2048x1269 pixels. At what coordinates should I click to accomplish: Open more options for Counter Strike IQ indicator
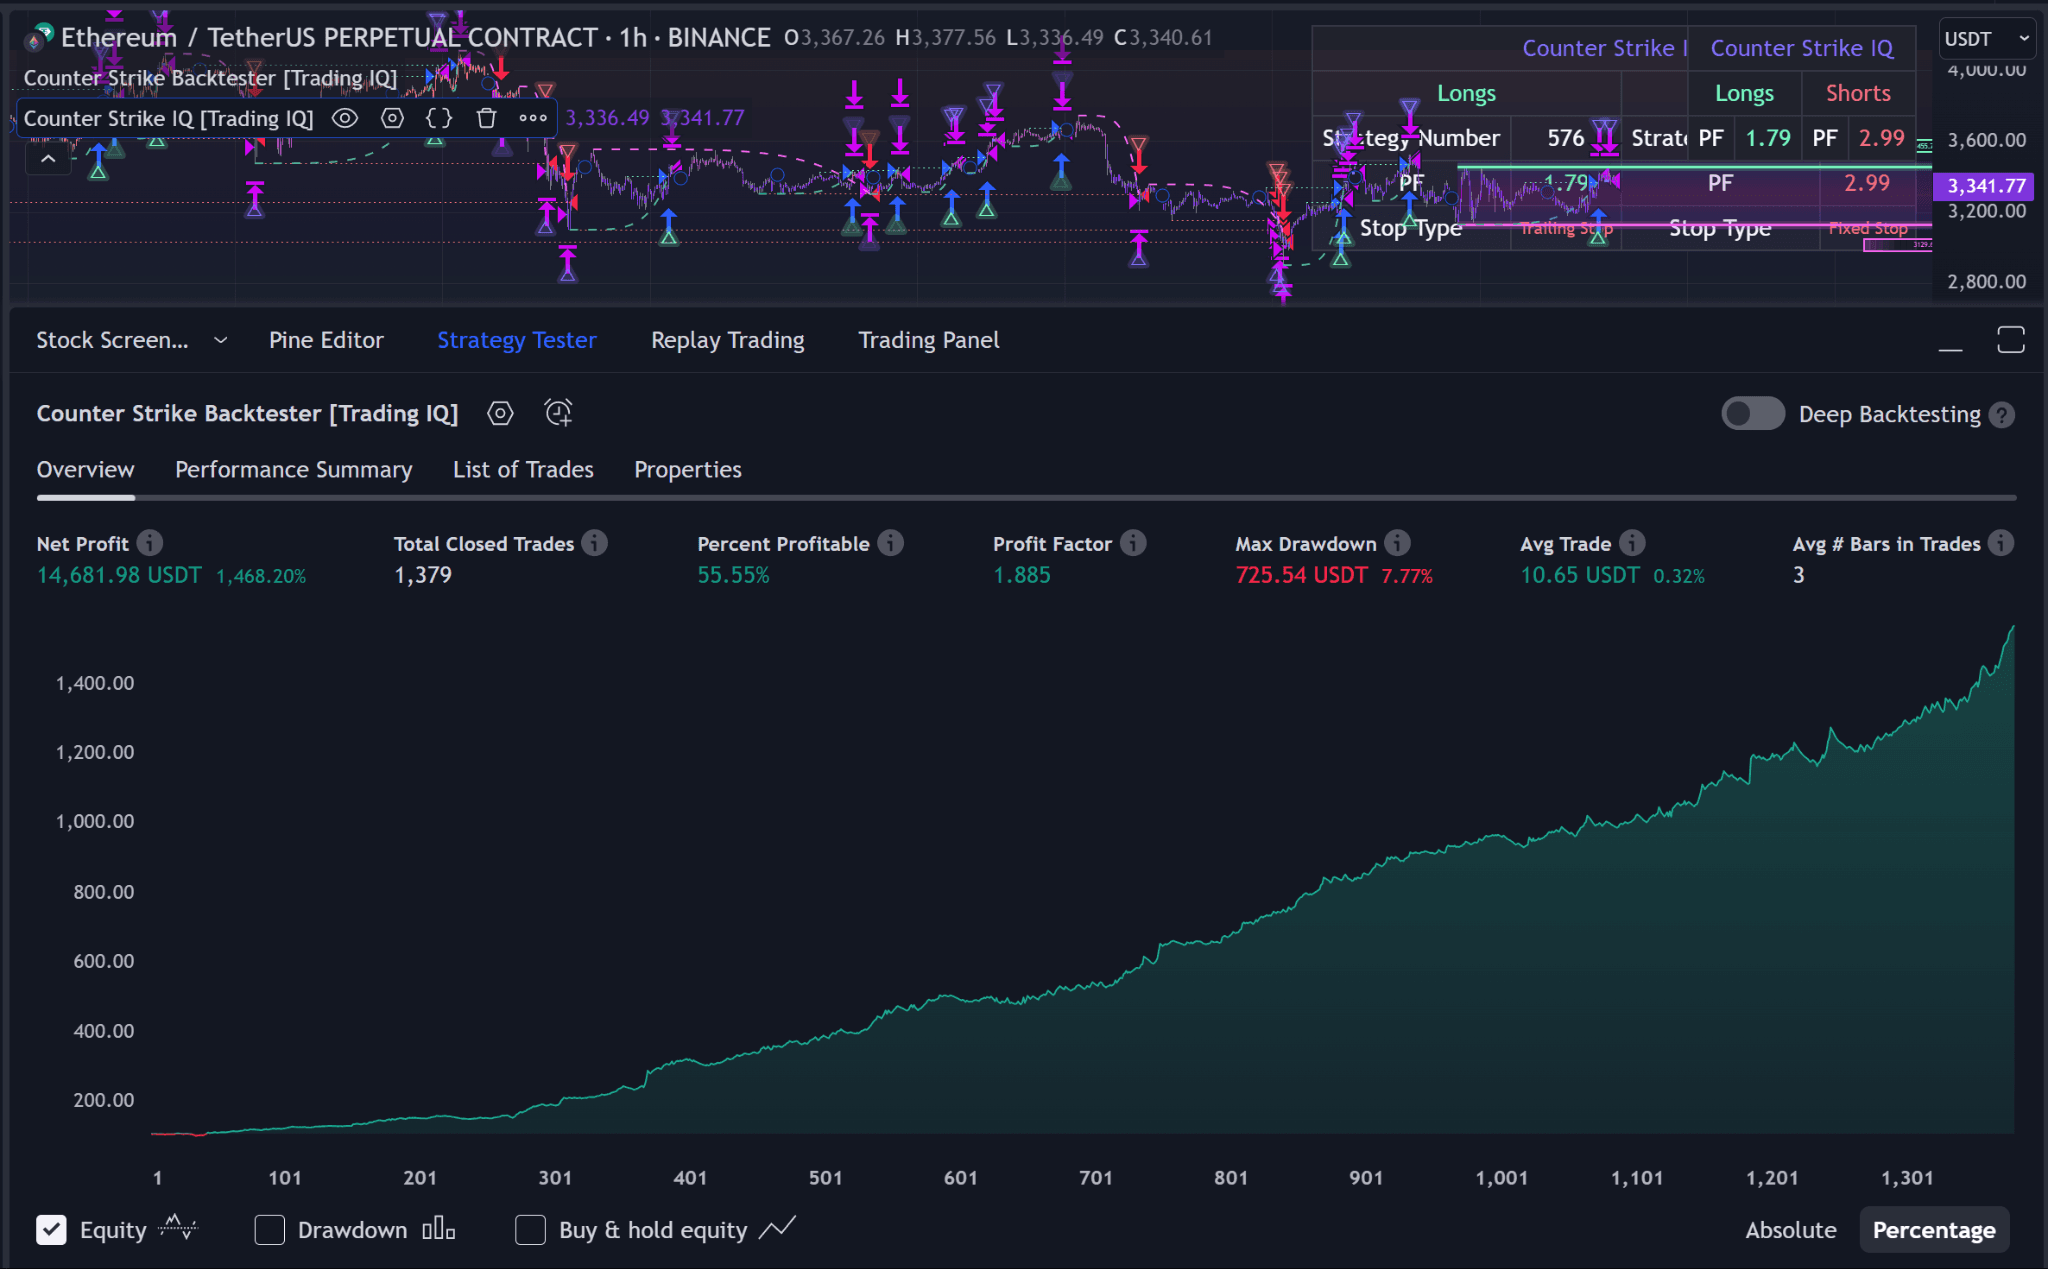(x=533, y=118)
